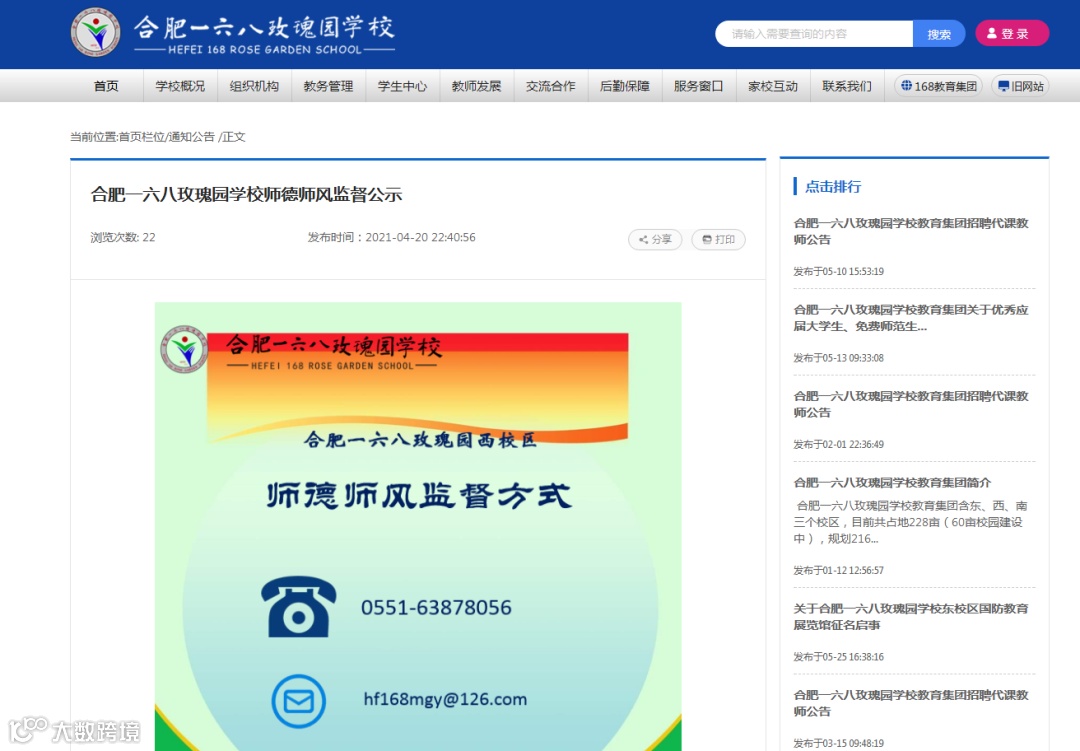This screenshot has width=1080, height=751.
Task: Open the 教师发展 menu item
Action: (x=477, y=86)
